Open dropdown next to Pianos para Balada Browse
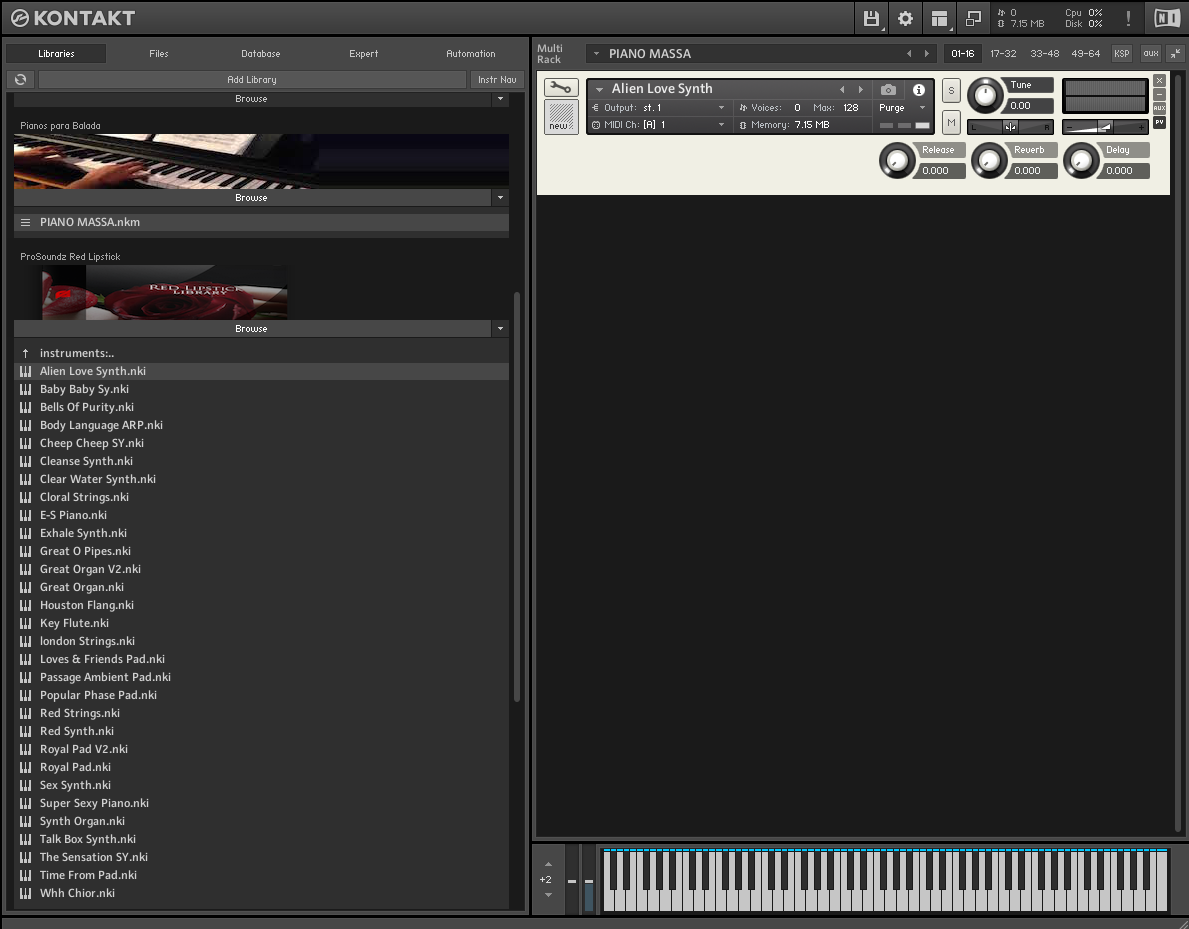The image size is (1189, 929). click(x=500, y=198)
